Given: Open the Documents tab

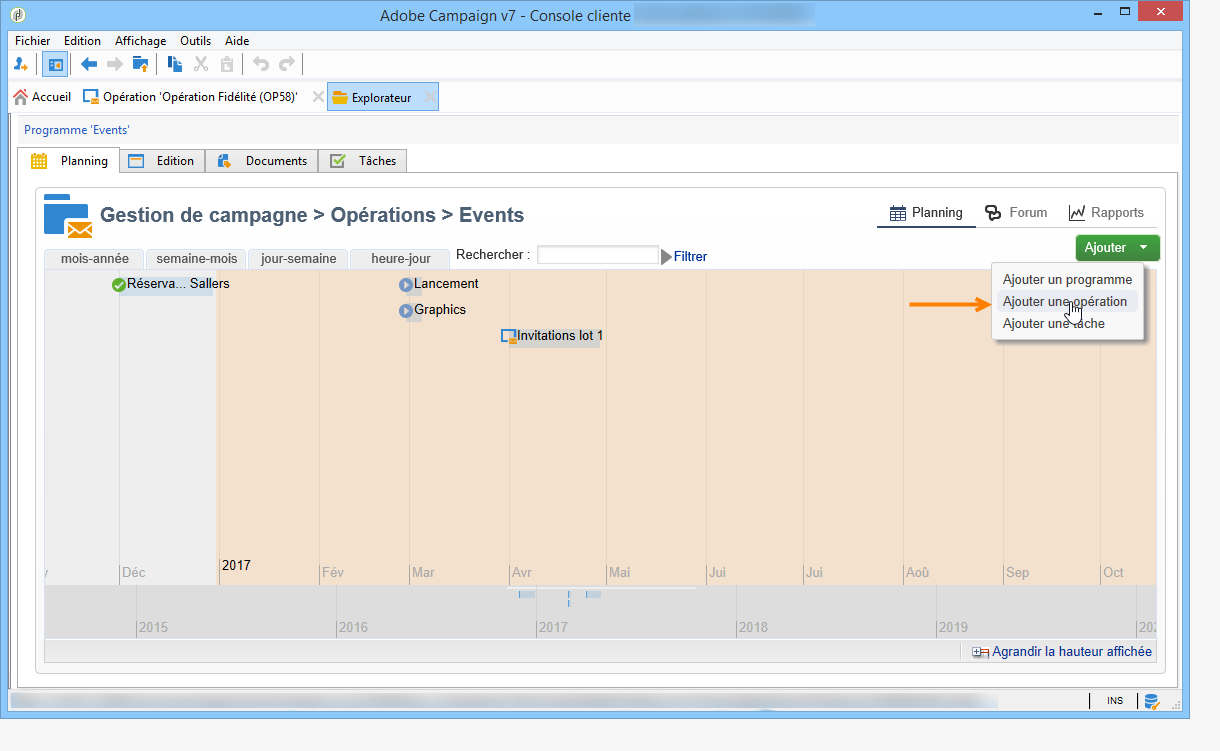Looking at the screenshot, I should 262,160.
